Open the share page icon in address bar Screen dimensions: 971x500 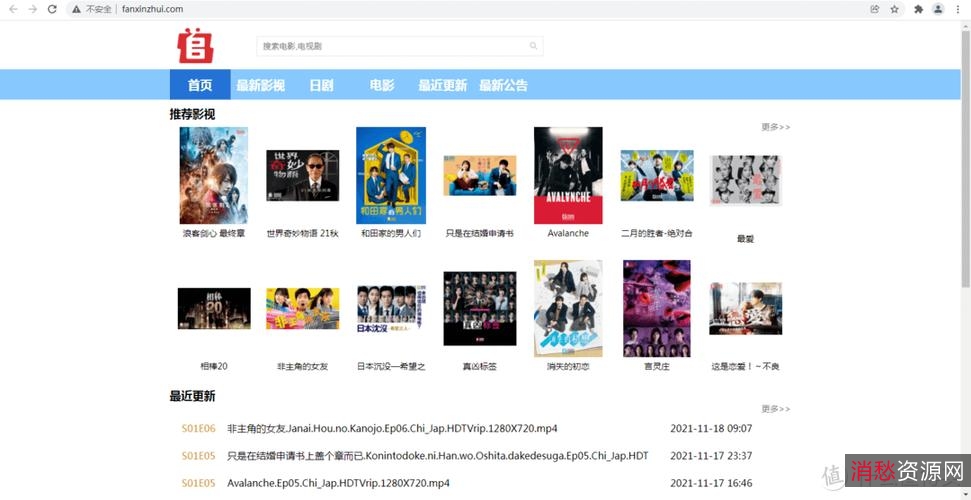pyautogui.click(x=874, y=9)
